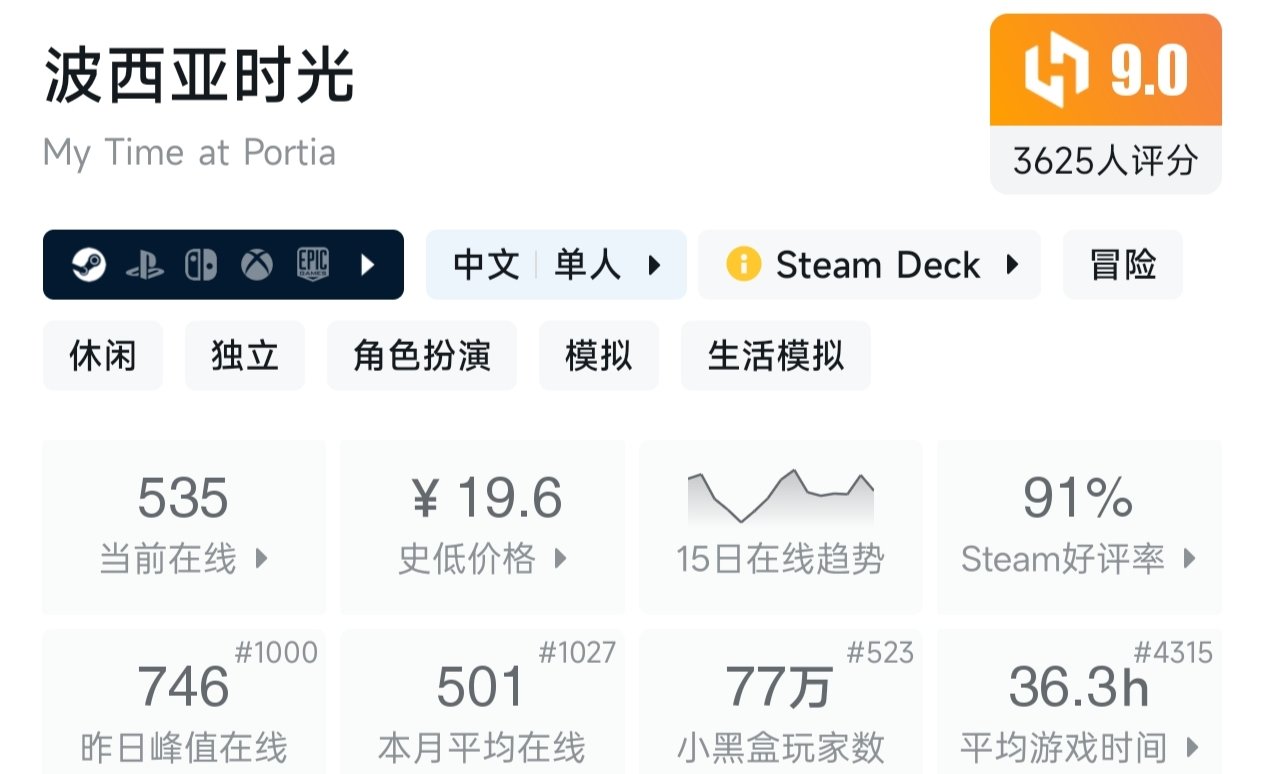
Task: Click the Xiaoheihe logo in score badge
Action: (1056, 71)
